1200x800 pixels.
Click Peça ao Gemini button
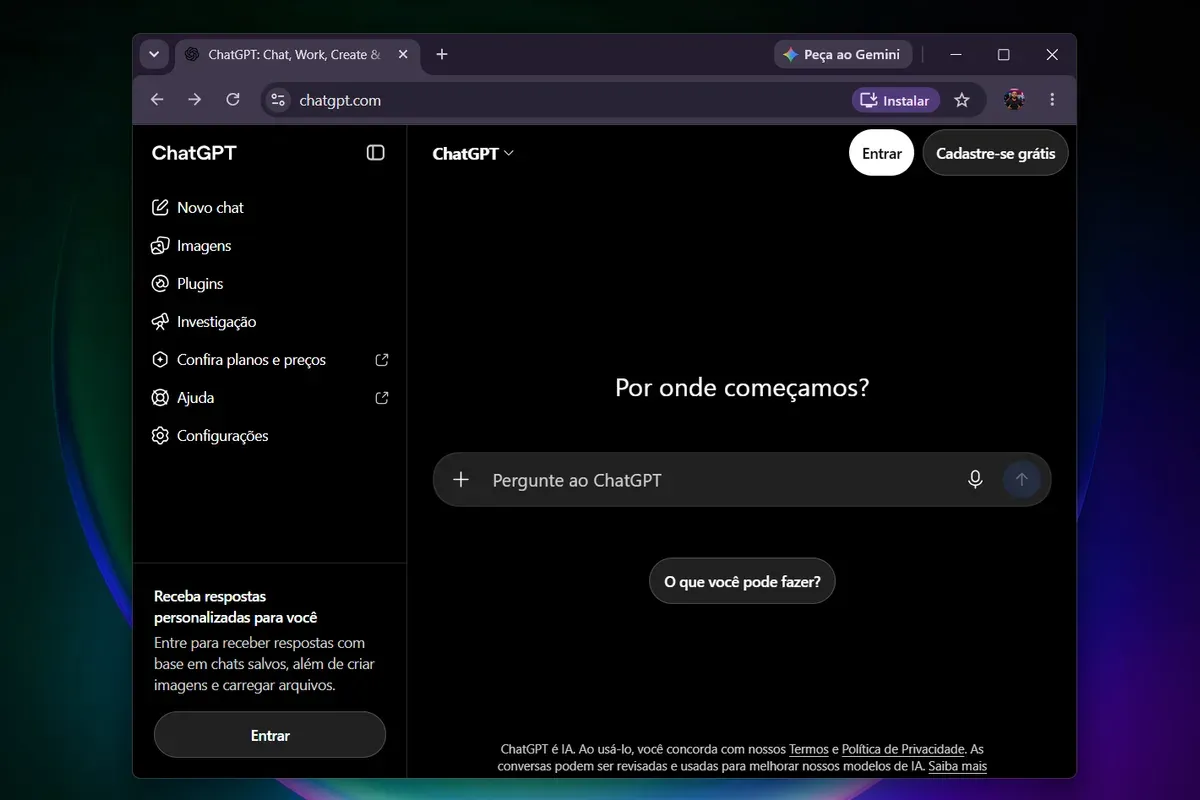(x=842, y=55)
